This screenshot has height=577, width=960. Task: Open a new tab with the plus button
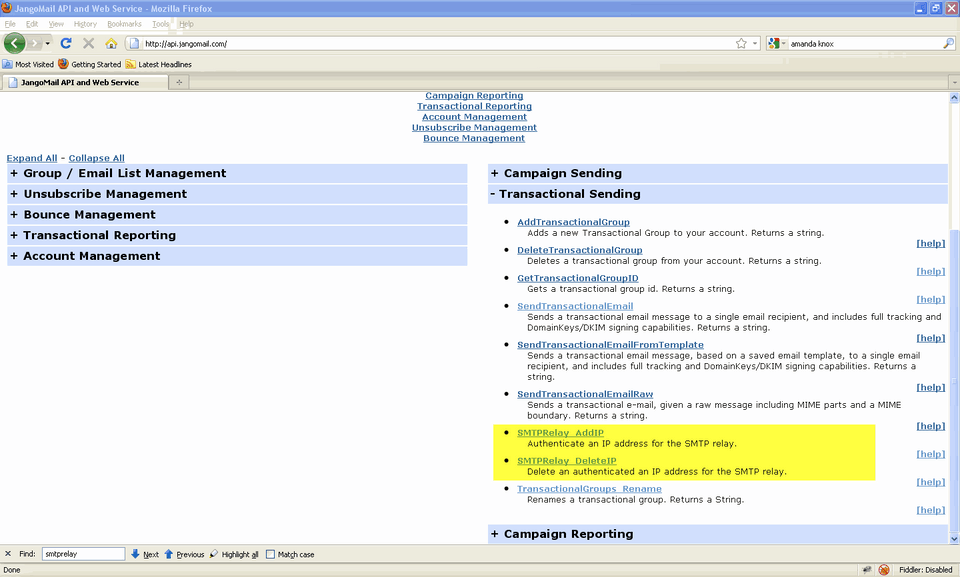pos(179,82)
